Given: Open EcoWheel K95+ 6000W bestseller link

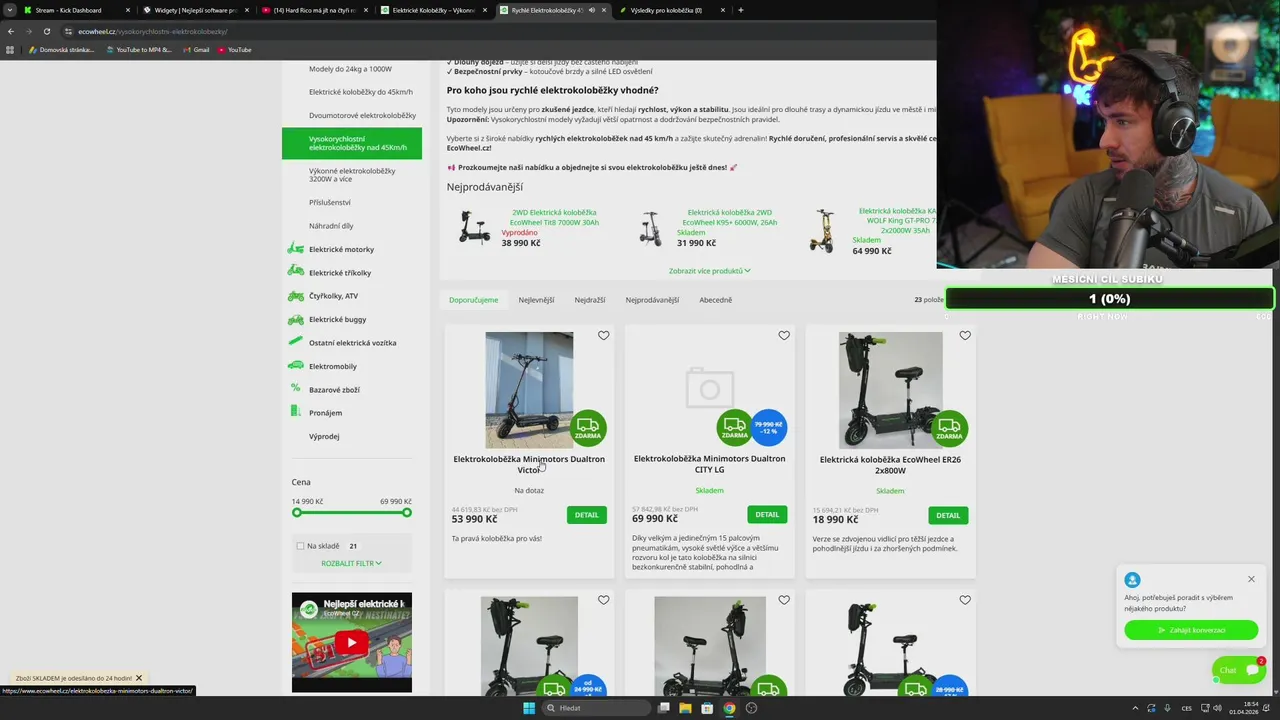Looking at the screenshot, I should tap(730, 217).
